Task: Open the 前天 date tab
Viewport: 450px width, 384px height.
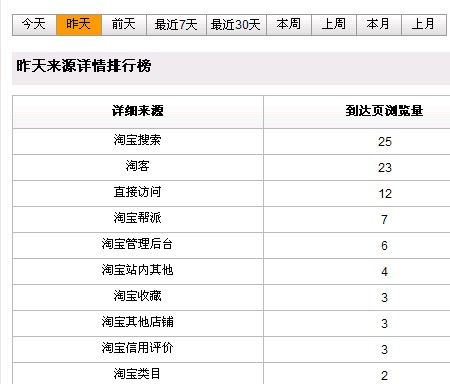Action: pyautogui.click(x=124, y=25)
